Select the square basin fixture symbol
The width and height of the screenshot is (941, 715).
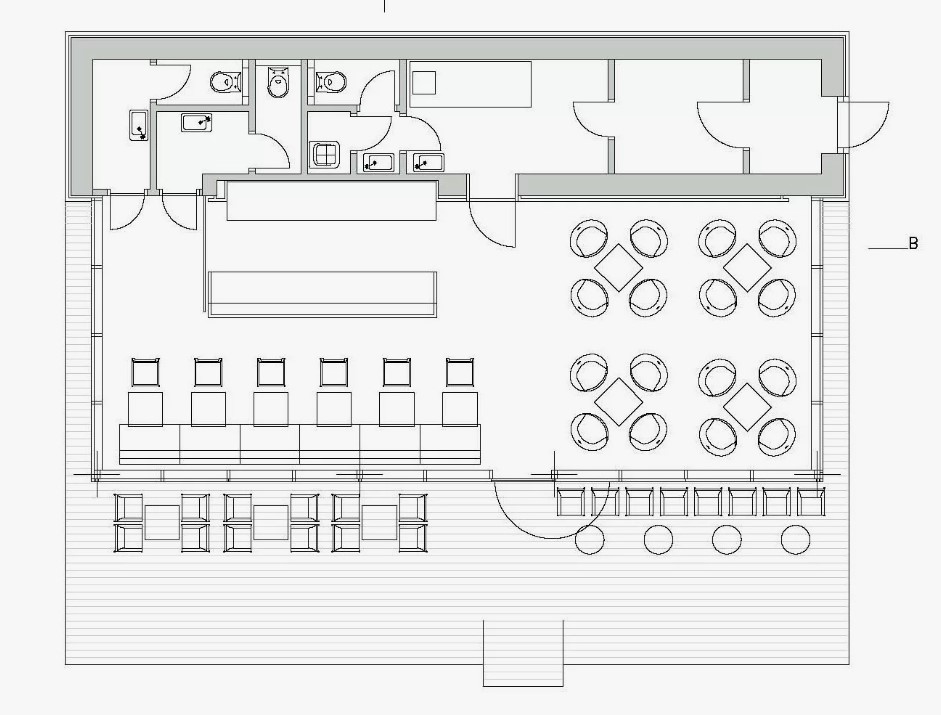tap(325, 154)
